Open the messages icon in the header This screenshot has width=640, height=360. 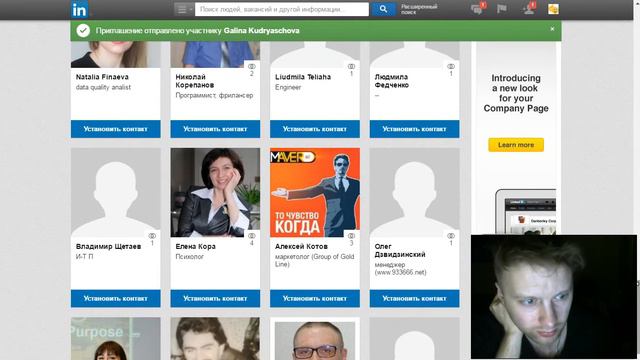point(477,9)
